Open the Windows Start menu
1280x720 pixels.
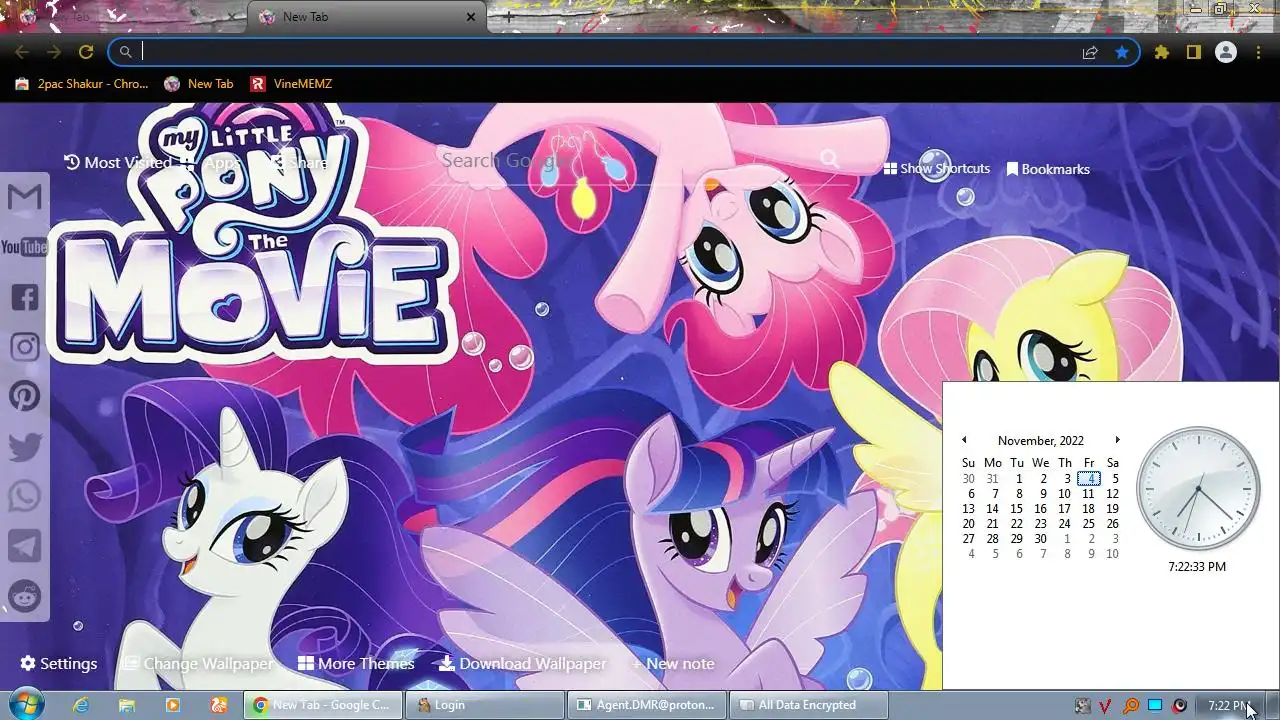coord(24,705)
